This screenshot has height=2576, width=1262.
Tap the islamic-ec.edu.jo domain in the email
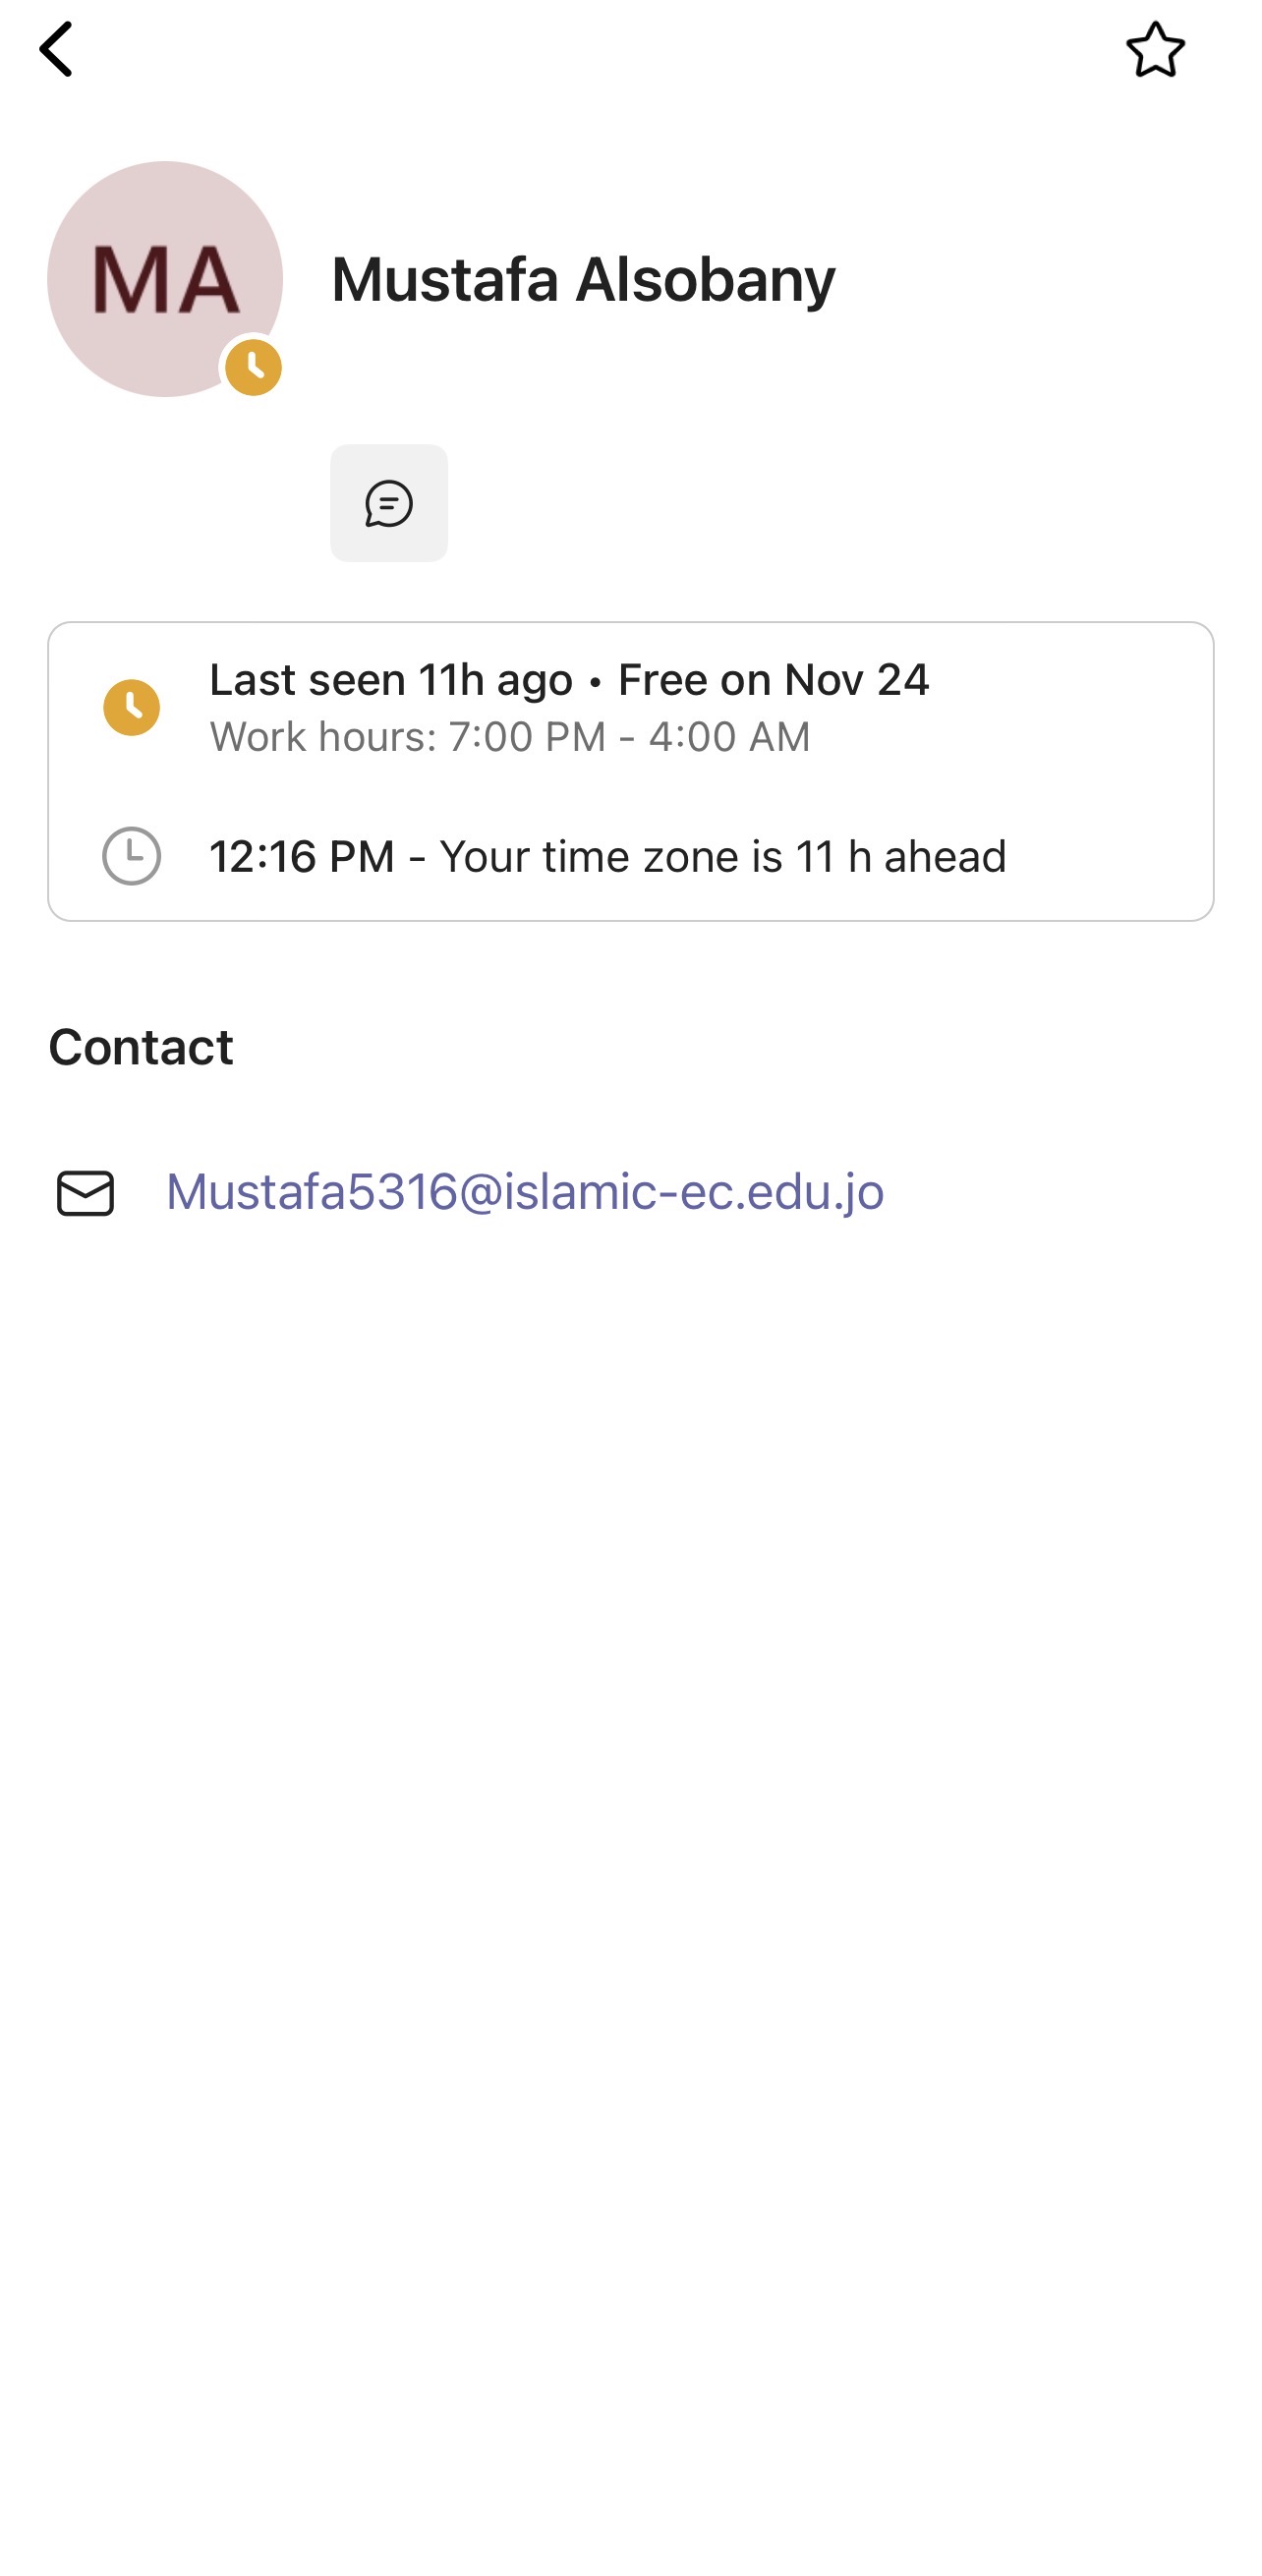point(693,1192)
